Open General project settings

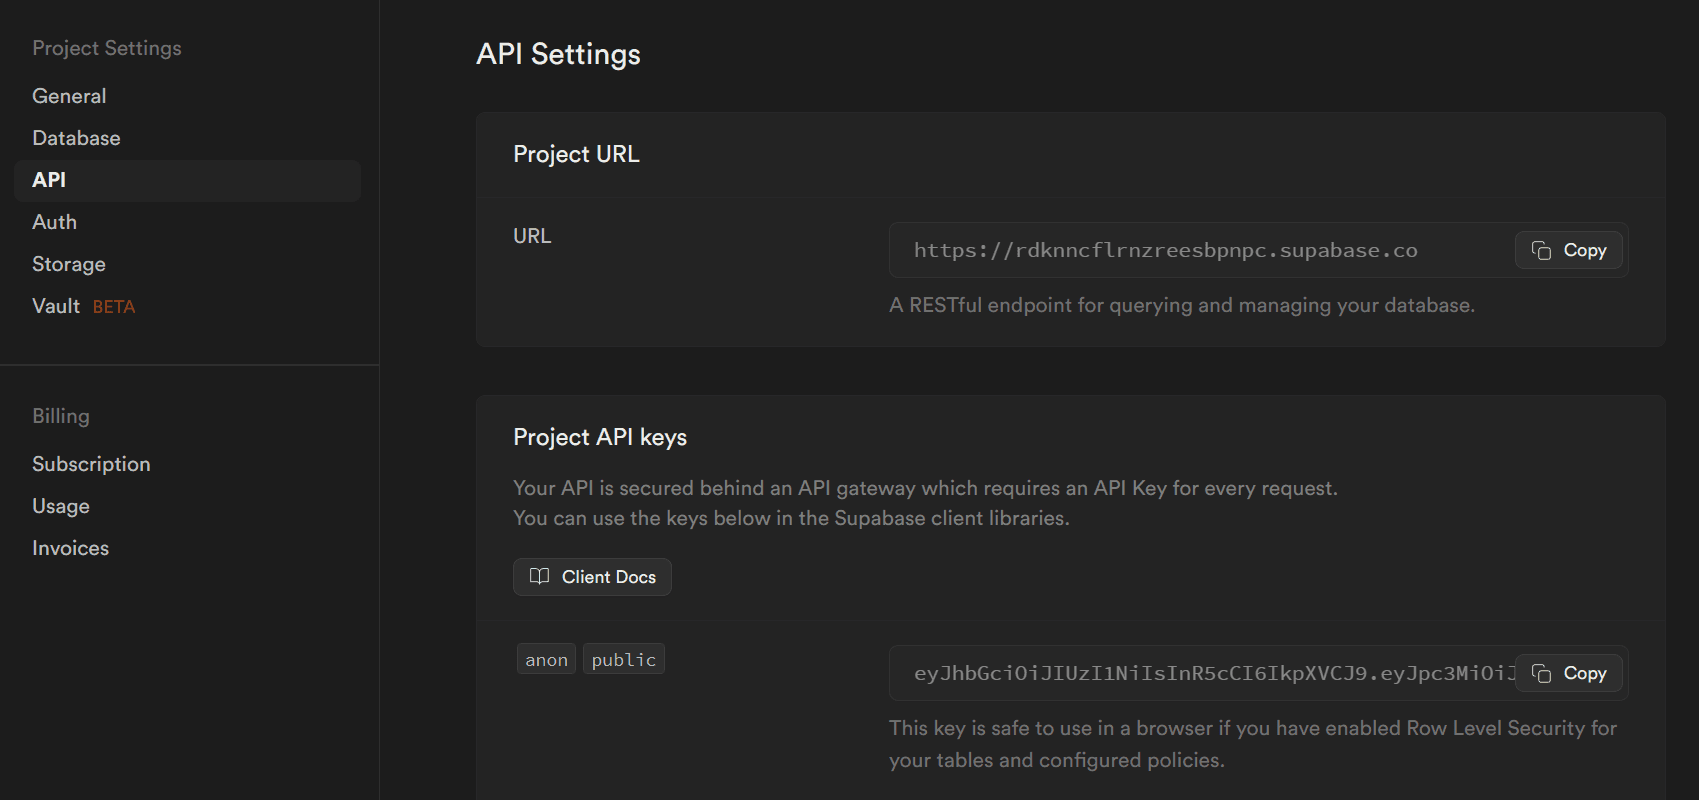coord(69,96)
